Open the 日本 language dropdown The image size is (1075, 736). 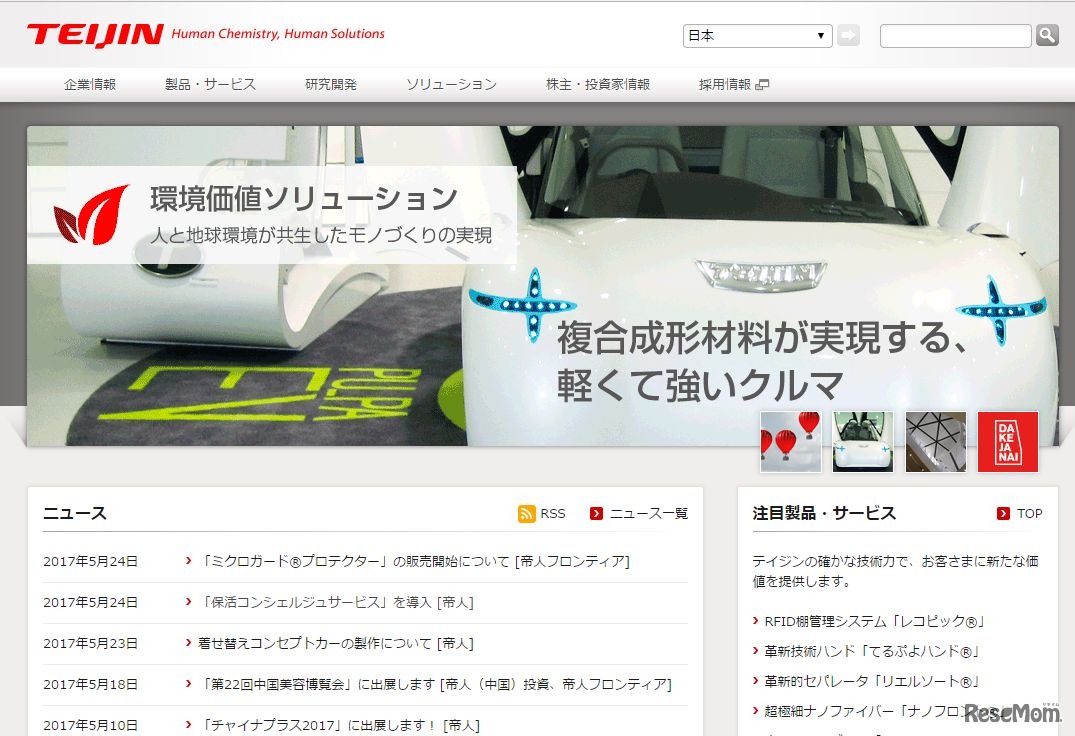pyautogui.click(x=757, y=35)
